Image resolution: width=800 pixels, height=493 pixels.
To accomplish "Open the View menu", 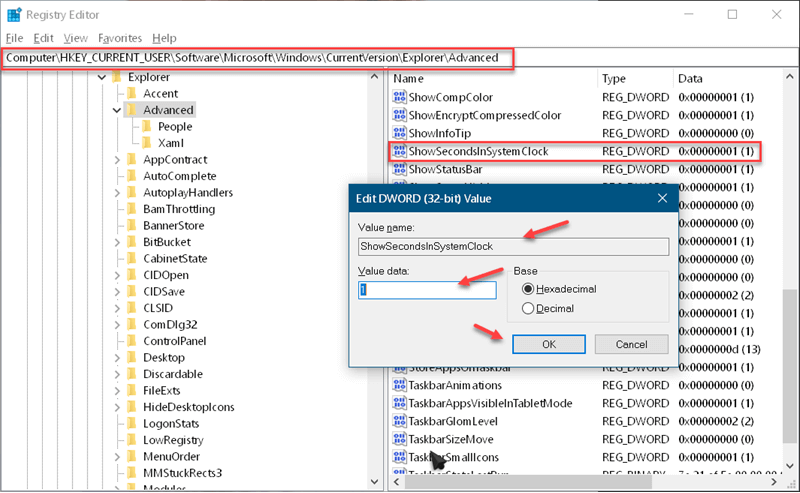I will point(76,38).
